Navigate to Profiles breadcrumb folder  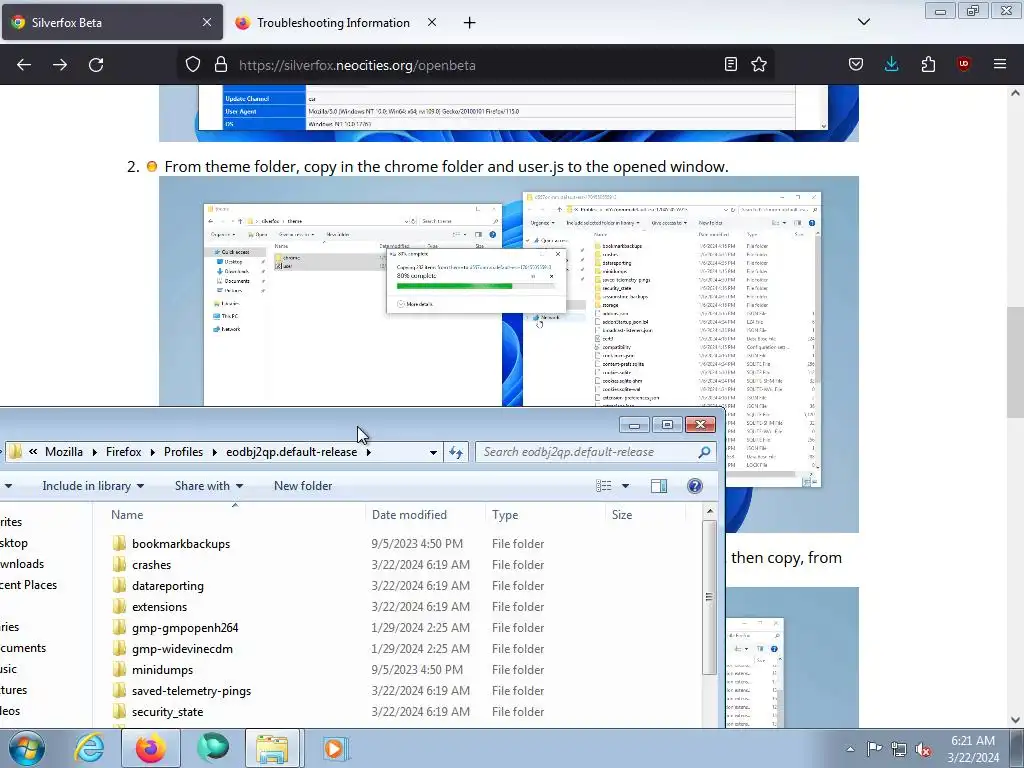[x=184, y=452]
